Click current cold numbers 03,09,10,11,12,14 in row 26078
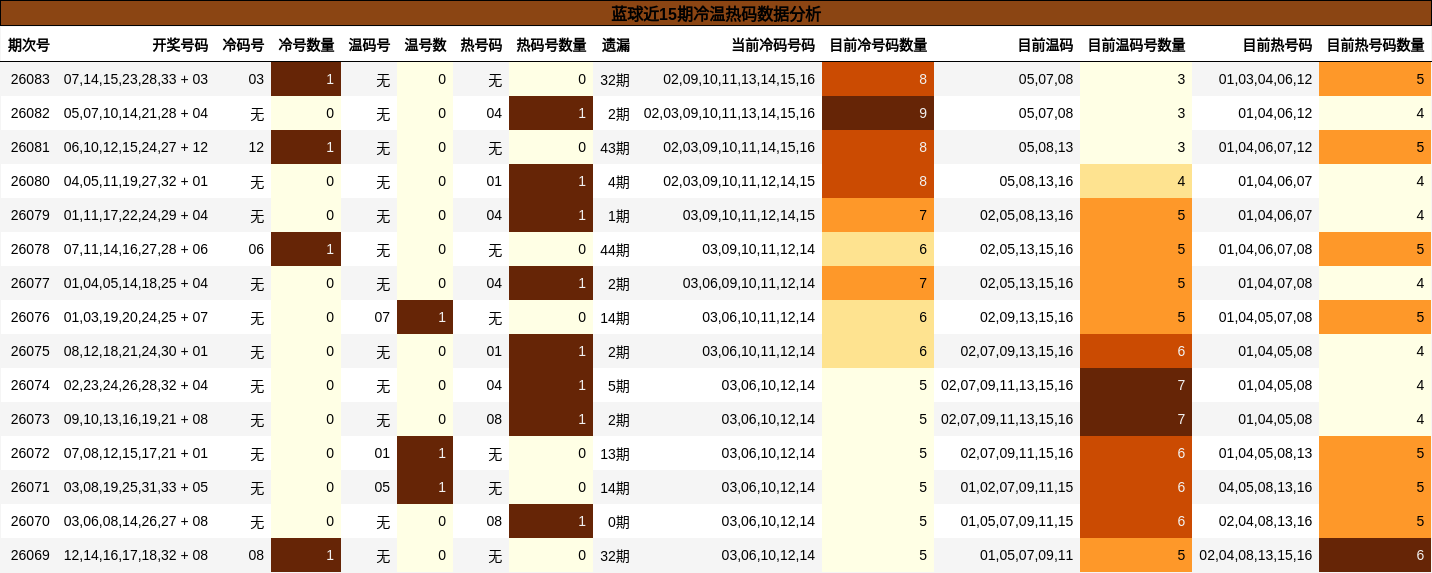1432x573 pixels. (x=758, y=249)
